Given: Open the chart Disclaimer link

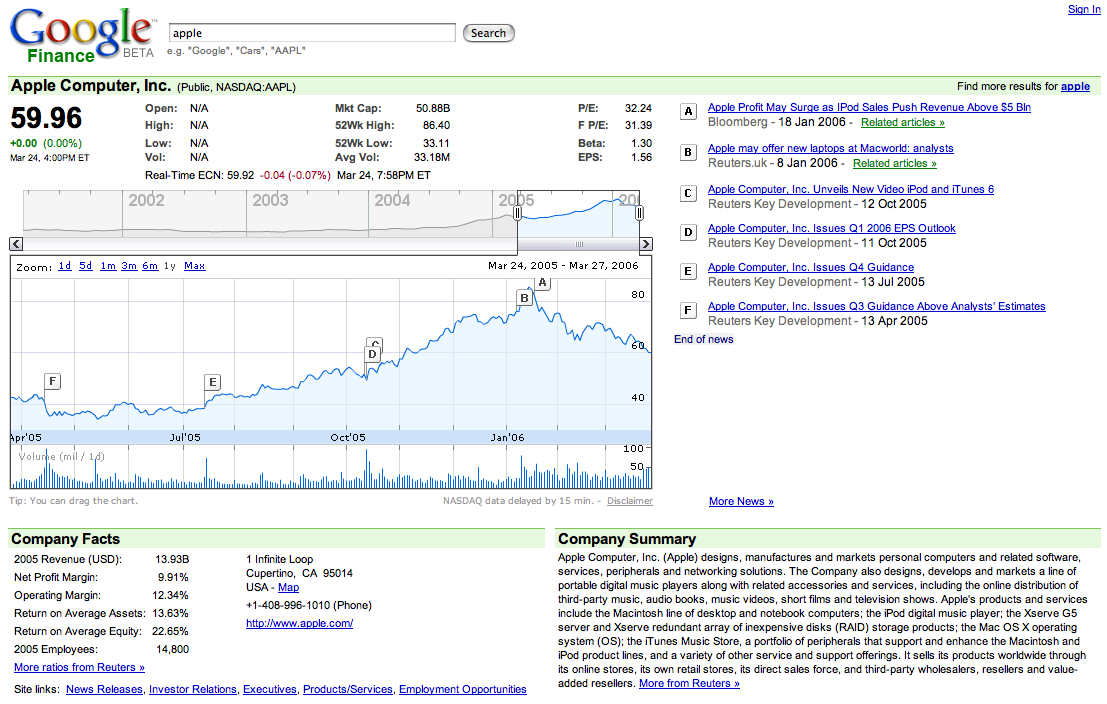Looking at the screenshot, I should click(x=630, y=501).
